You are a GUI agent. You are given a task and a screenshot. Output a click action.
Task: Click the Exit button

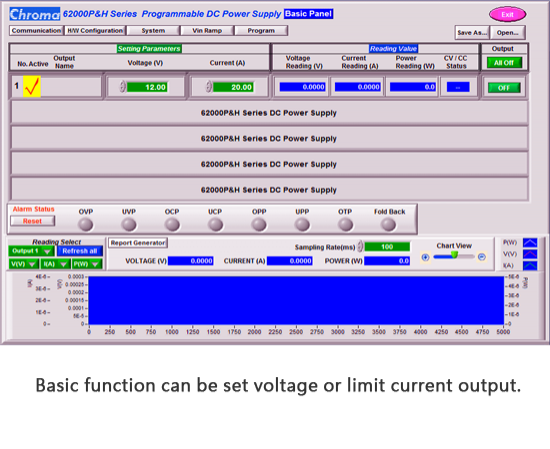507,14
